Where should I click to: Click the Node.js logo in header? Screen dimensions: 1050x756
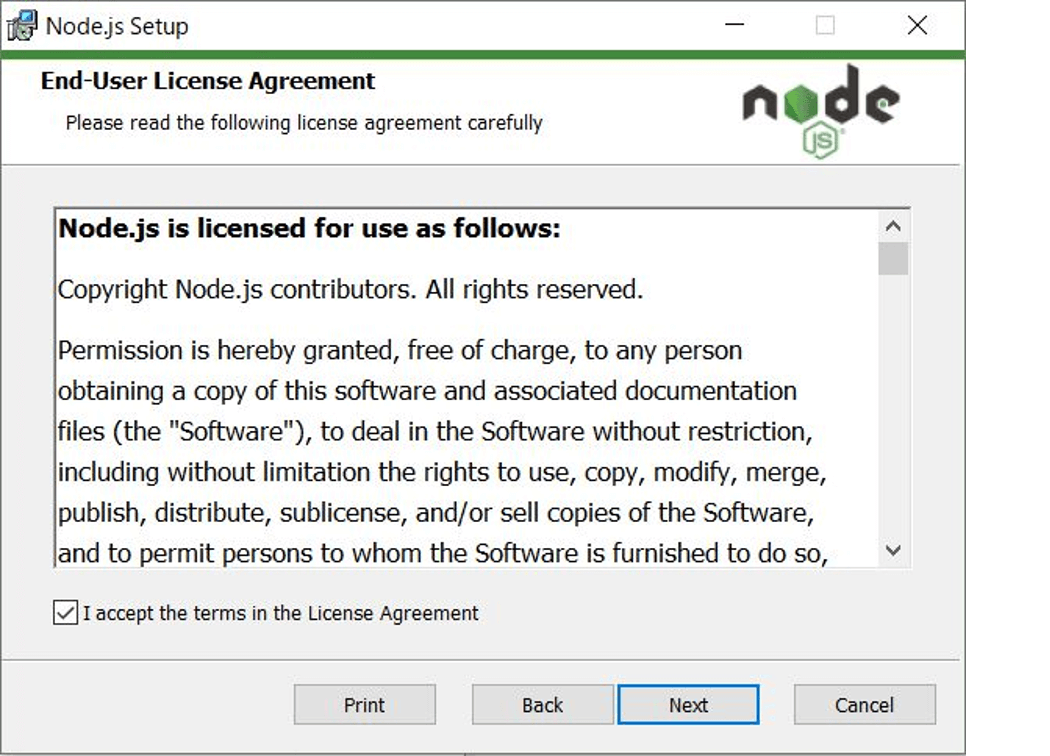[x=821, y=111]
